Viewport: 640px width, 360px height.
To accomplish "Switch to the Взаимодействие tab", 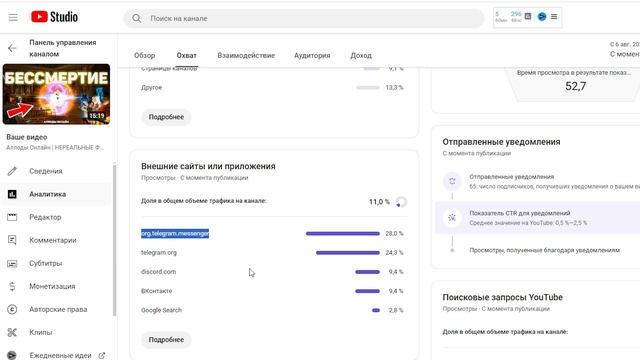I will pyautogui.click(x=246, y=56).
